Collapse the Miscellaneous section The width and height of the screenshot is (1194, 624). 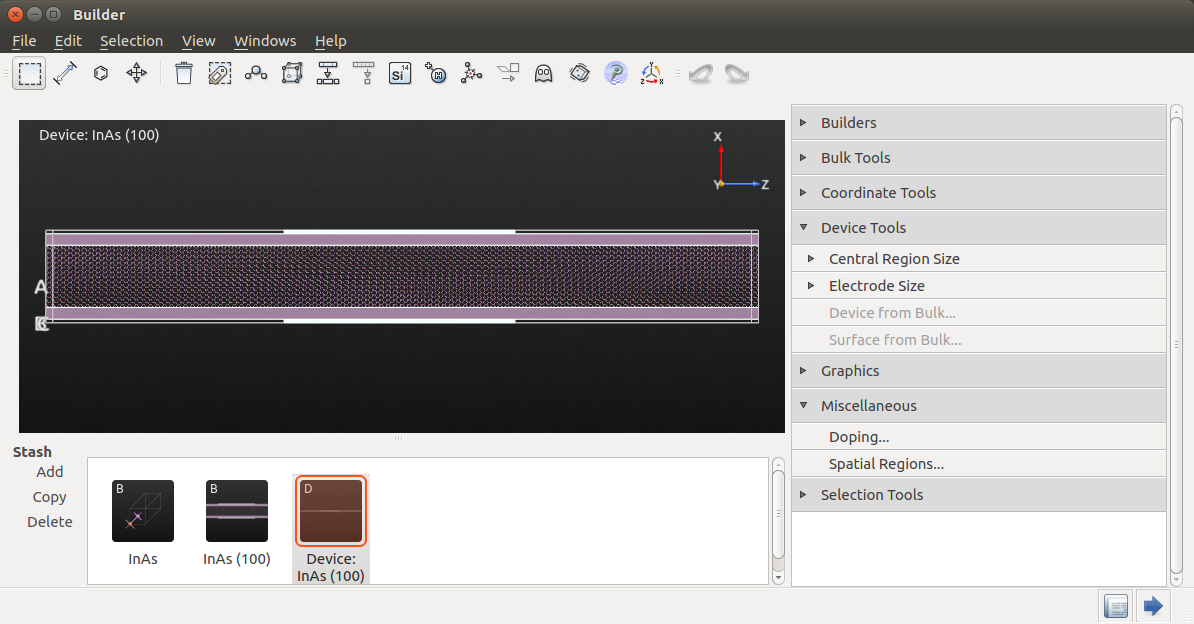tap(979, 406)
